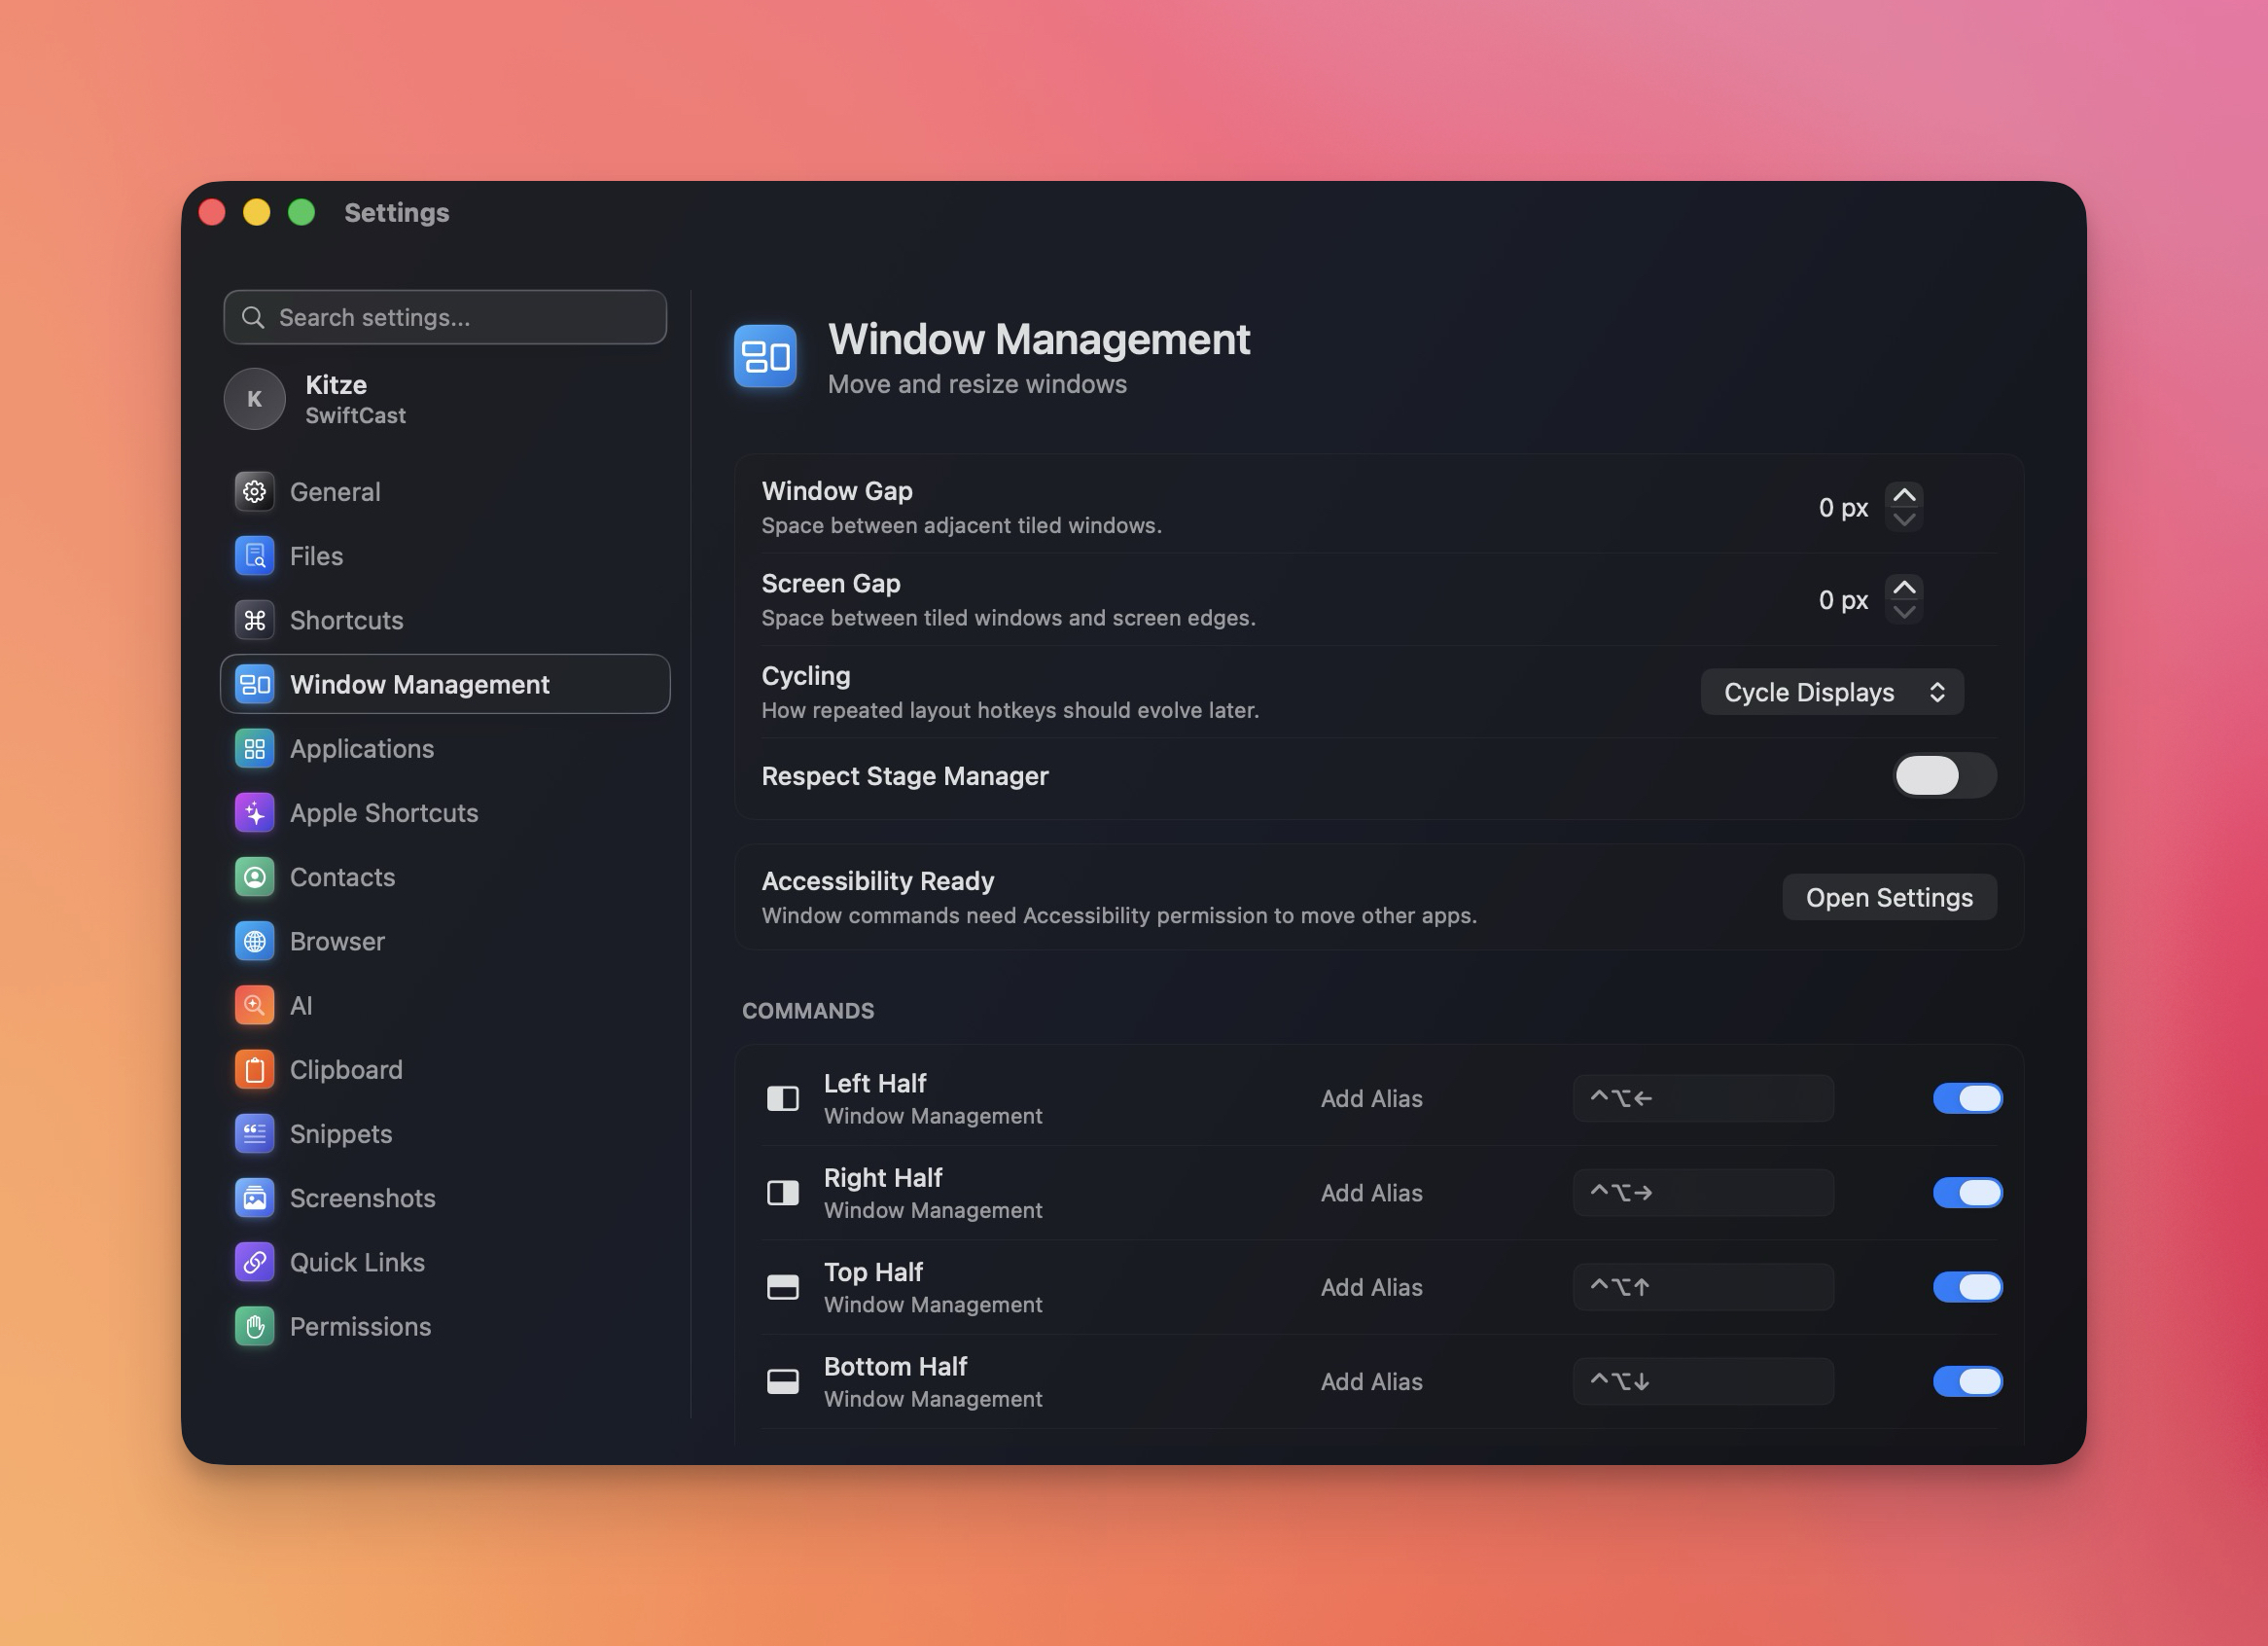Viewport: 2268px width, 1646px height.
Task: Click the Clipboard icon in sidebar
Action: coord(254,1069)
